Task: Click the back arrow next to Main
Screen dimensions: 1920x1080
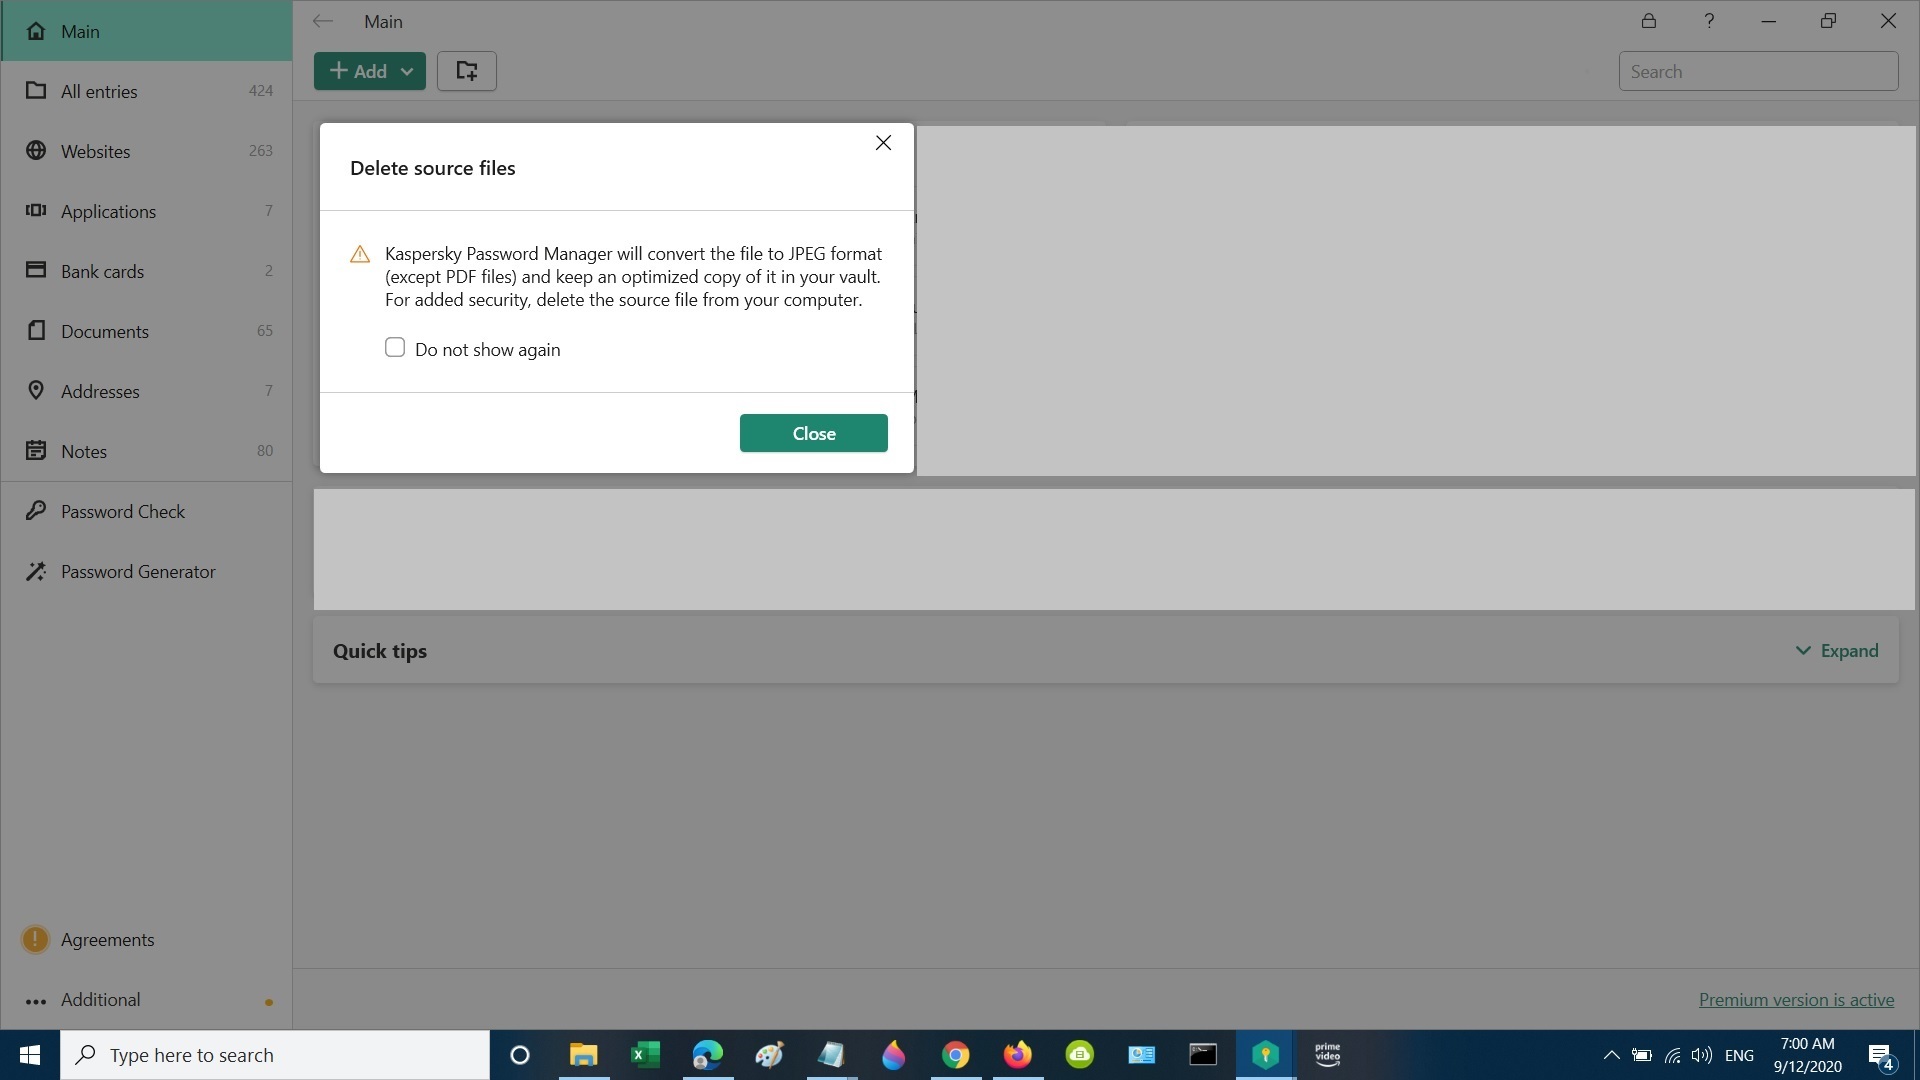Action: 322,21
